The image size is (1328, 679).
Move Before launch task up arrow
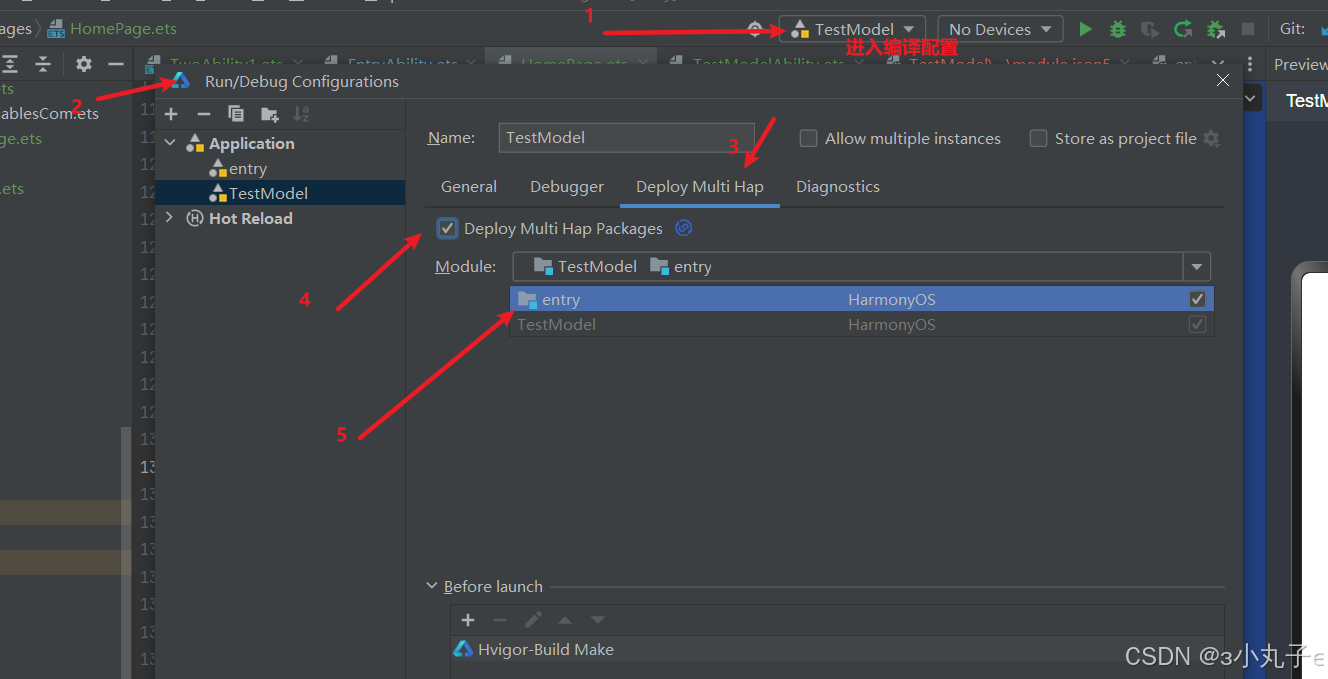tap(565, 620)
